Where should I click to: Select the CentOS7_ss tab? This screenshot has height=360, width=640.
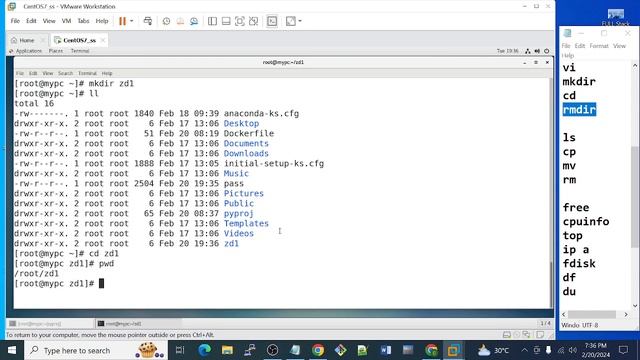[79, 40]
